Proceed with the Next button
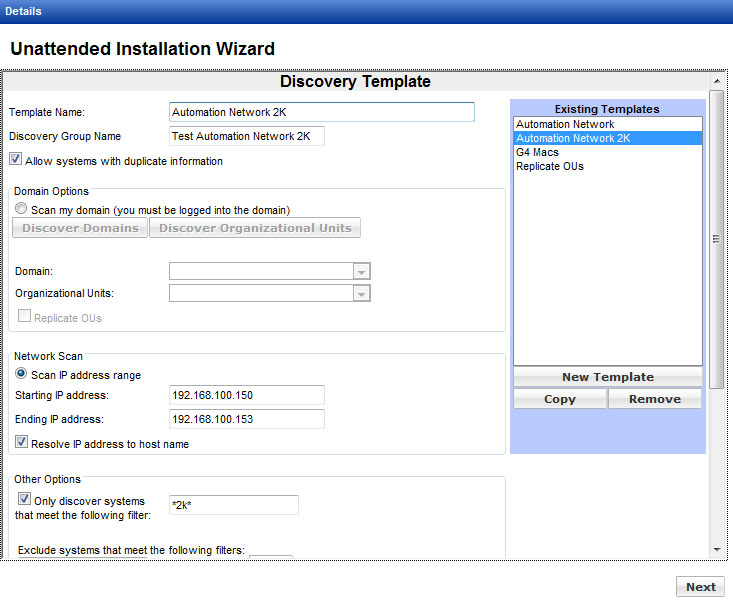This screenshot has width=733, height=600. click(x=700, y=587)
